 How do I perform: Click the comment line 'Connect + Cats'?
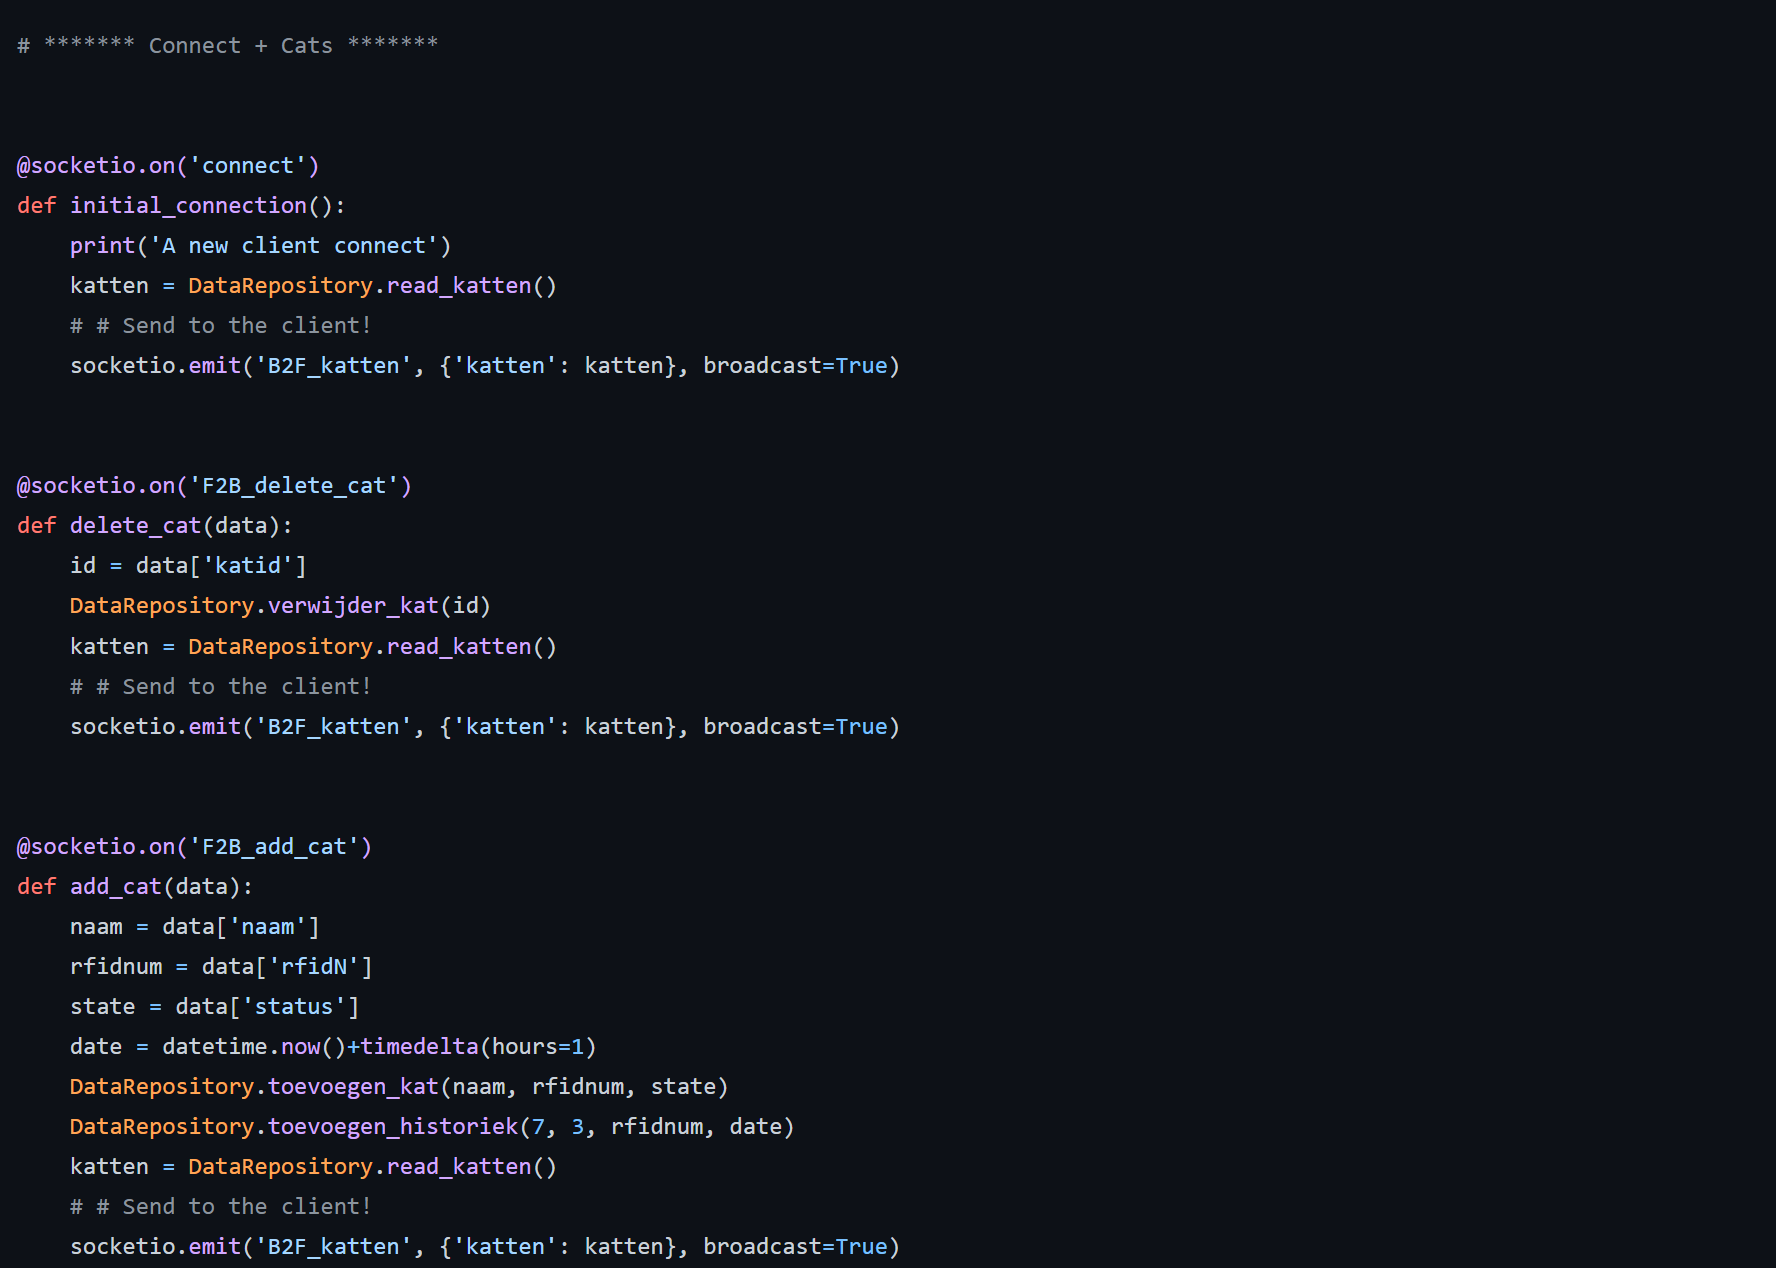[228, 45]
